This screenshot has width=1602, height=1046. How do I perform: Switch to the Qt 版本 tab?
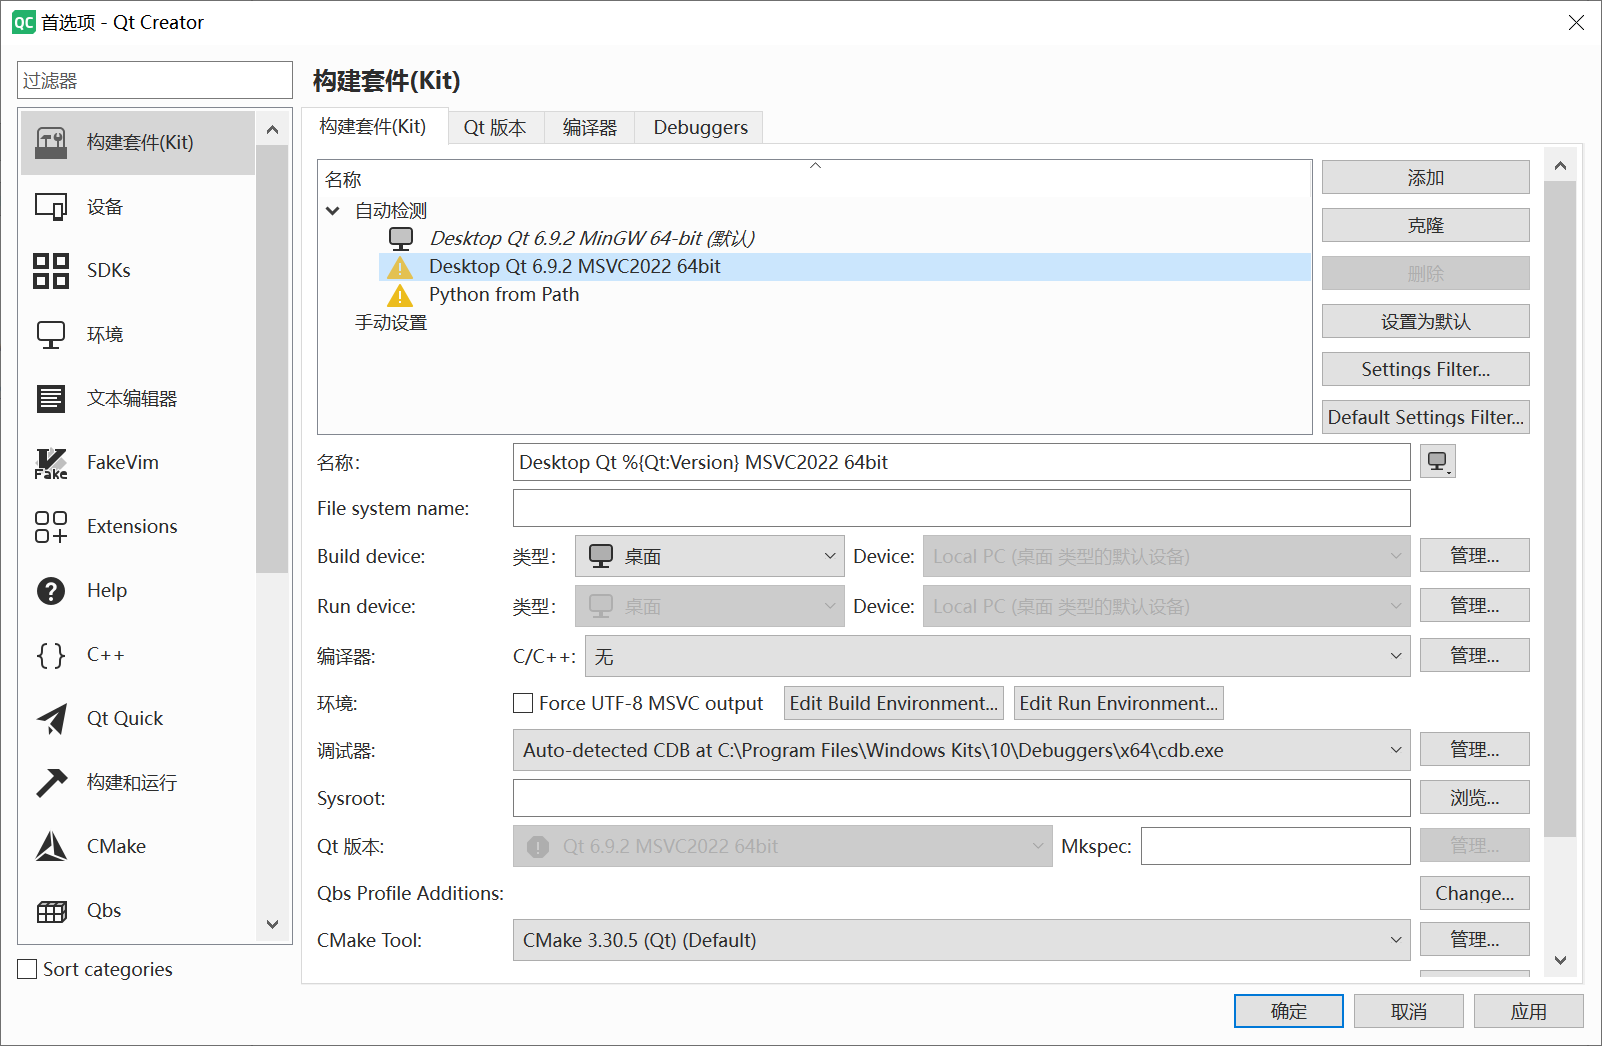(495, 128)
